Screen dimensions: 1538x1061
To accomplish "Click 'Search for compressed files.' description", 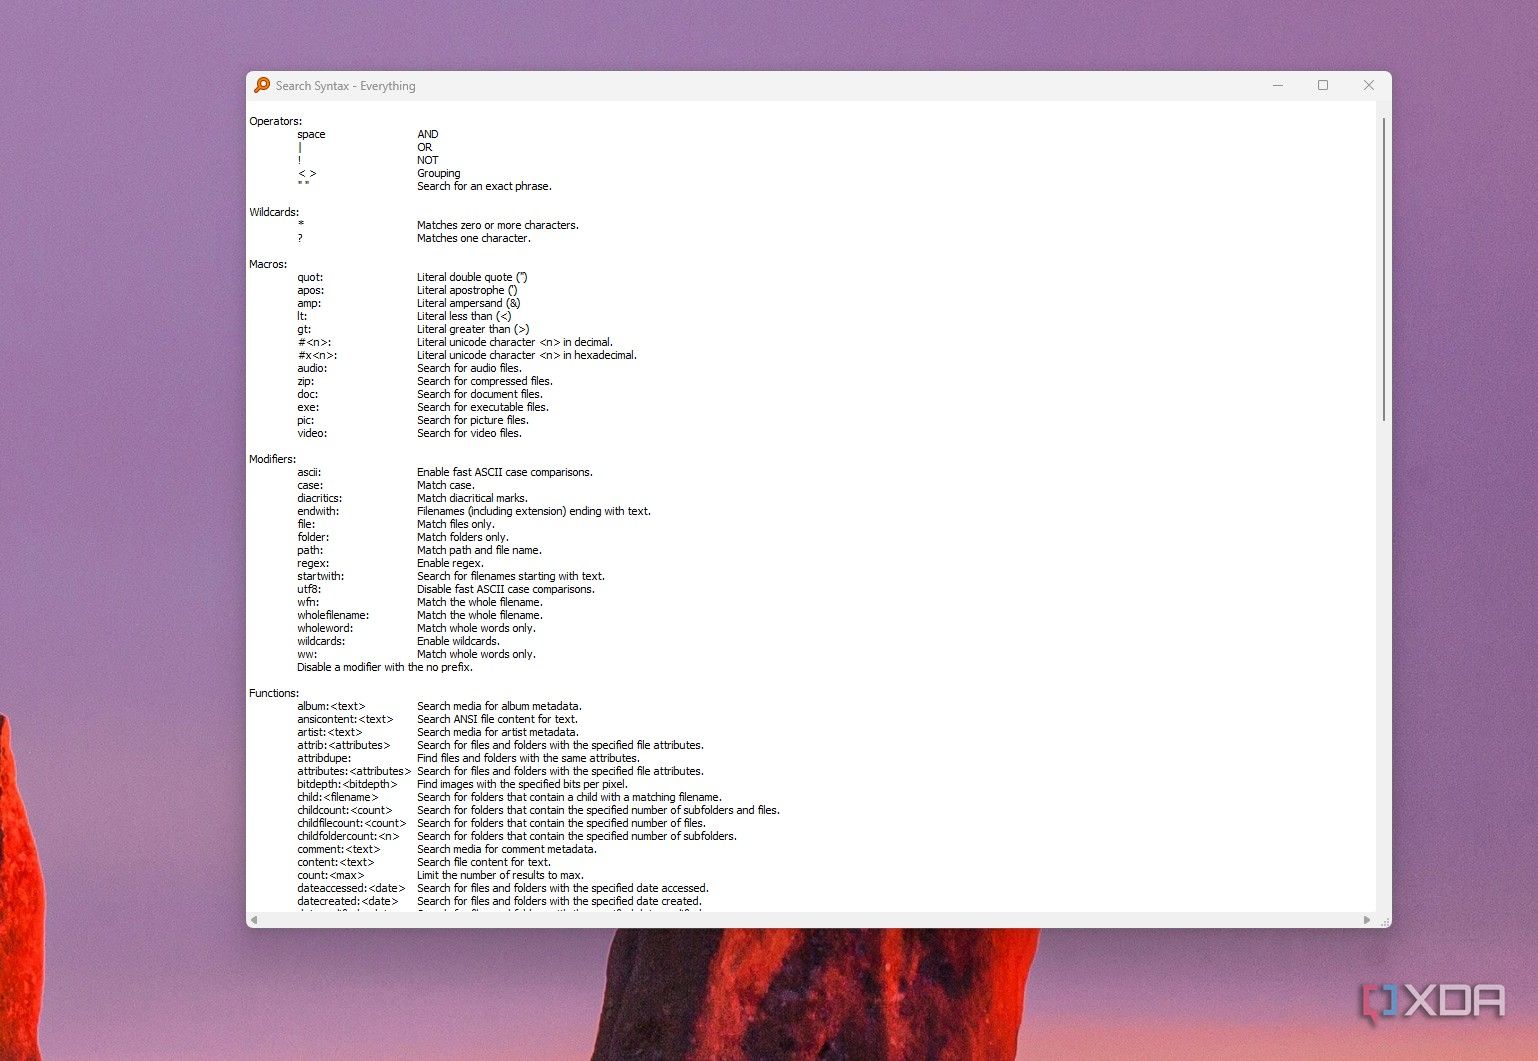I will pyautogui.click(x=485, y=381).
